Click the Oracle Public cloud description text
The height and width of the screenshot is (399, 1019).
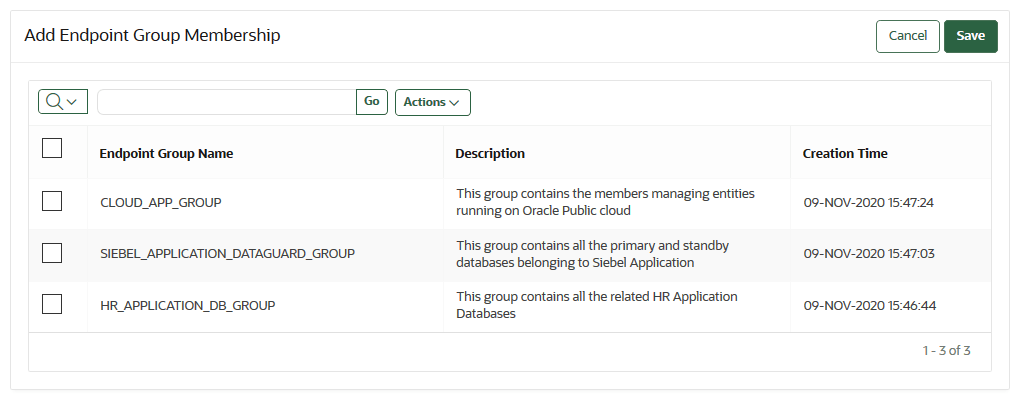click(x=605, y=202)
